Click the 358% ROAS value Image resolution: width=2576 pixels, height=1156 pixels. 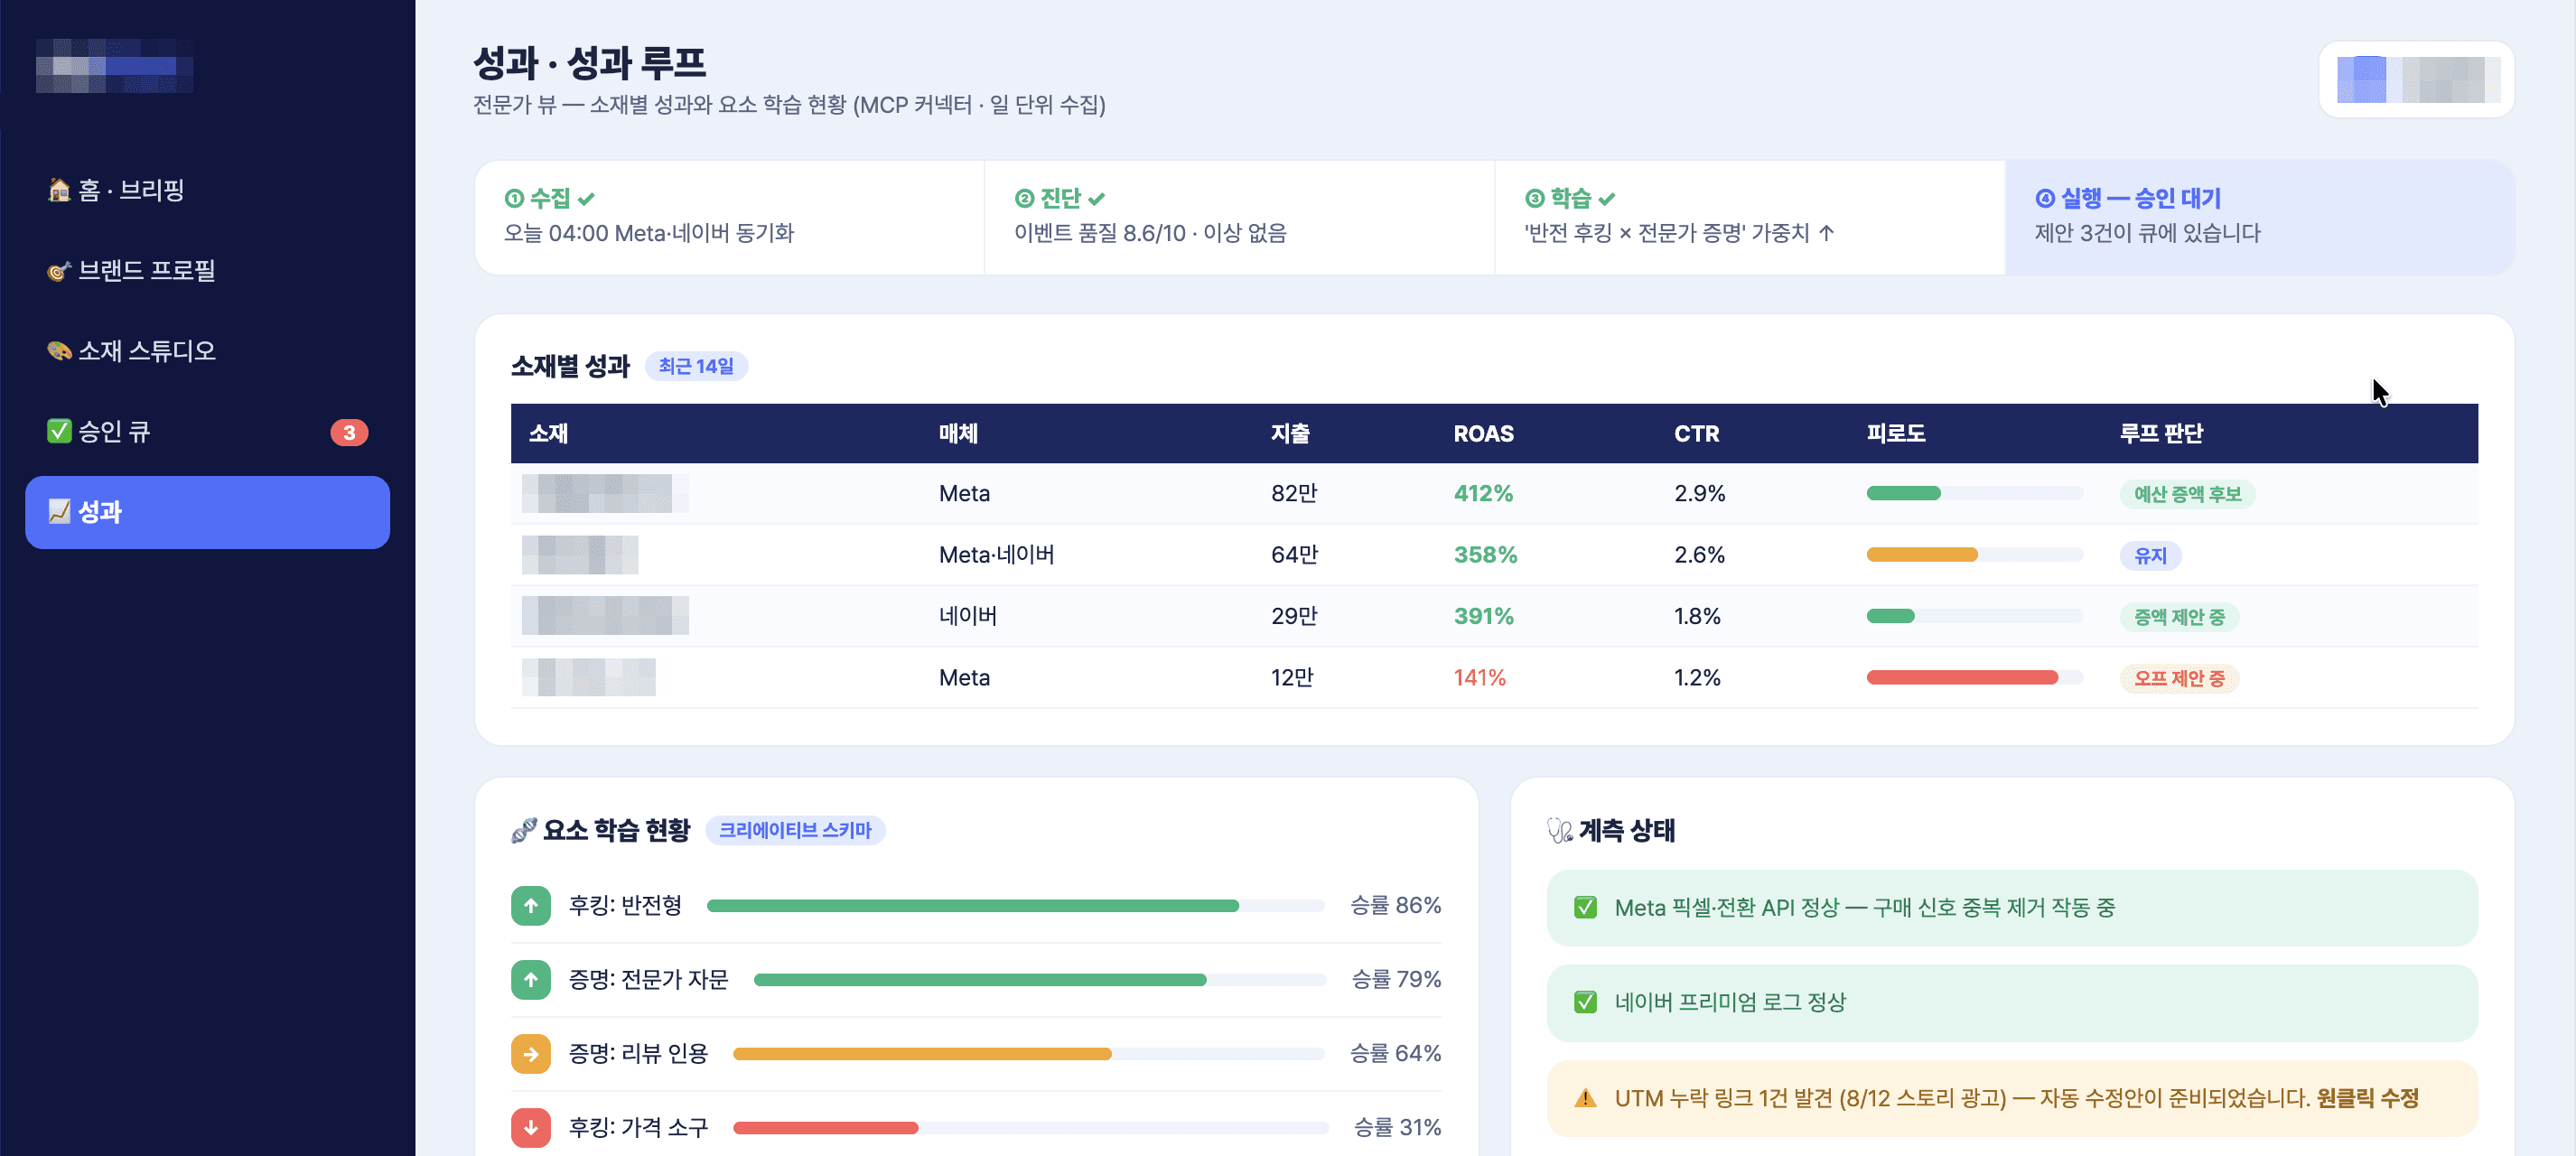tap(1485, 555)
